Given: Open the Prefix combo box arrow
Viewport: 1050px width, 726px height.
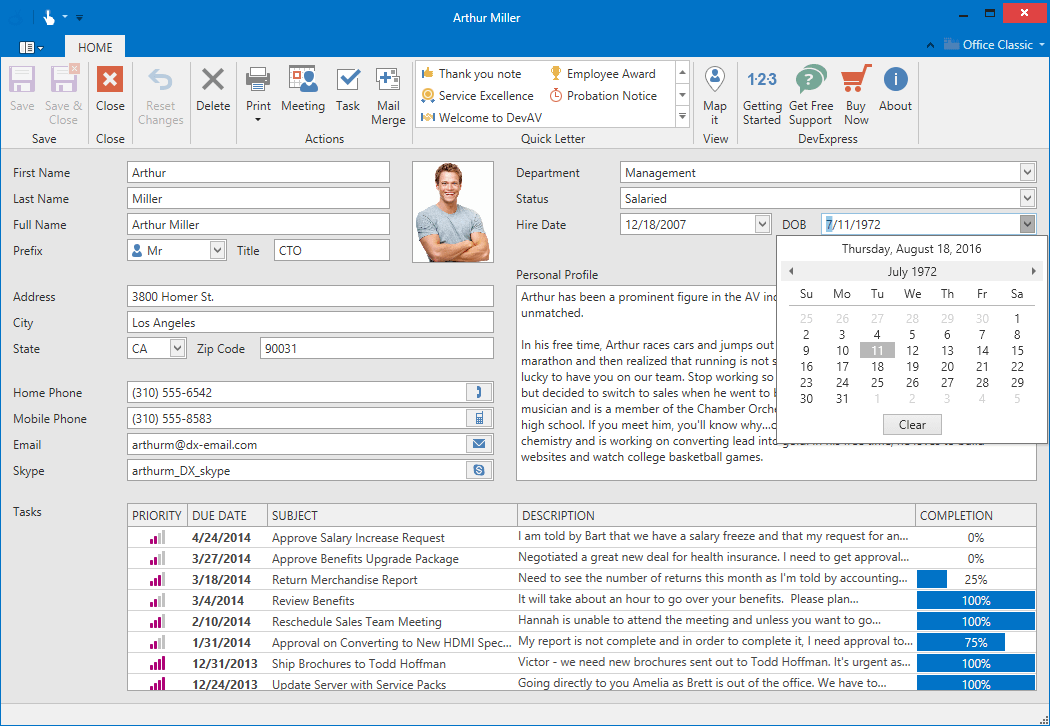Looking at the screenshot, I should click(x=217, y=251).
